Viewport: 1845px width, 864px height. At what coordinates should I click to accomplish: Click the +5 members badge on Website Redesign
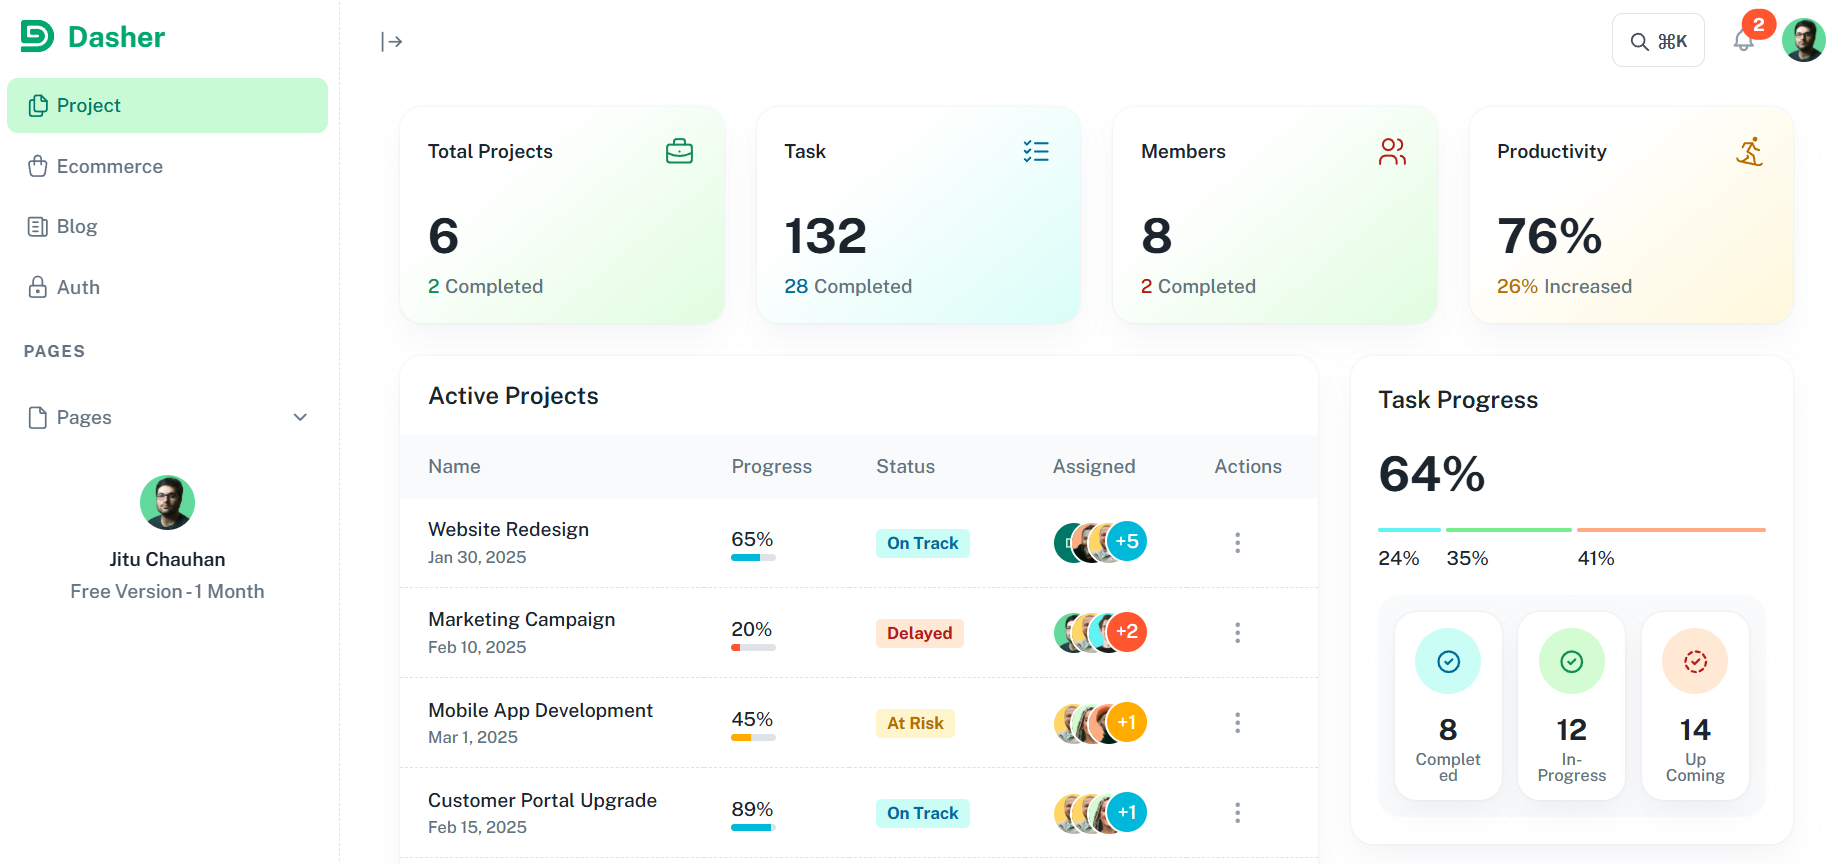tap(1127, 542)
